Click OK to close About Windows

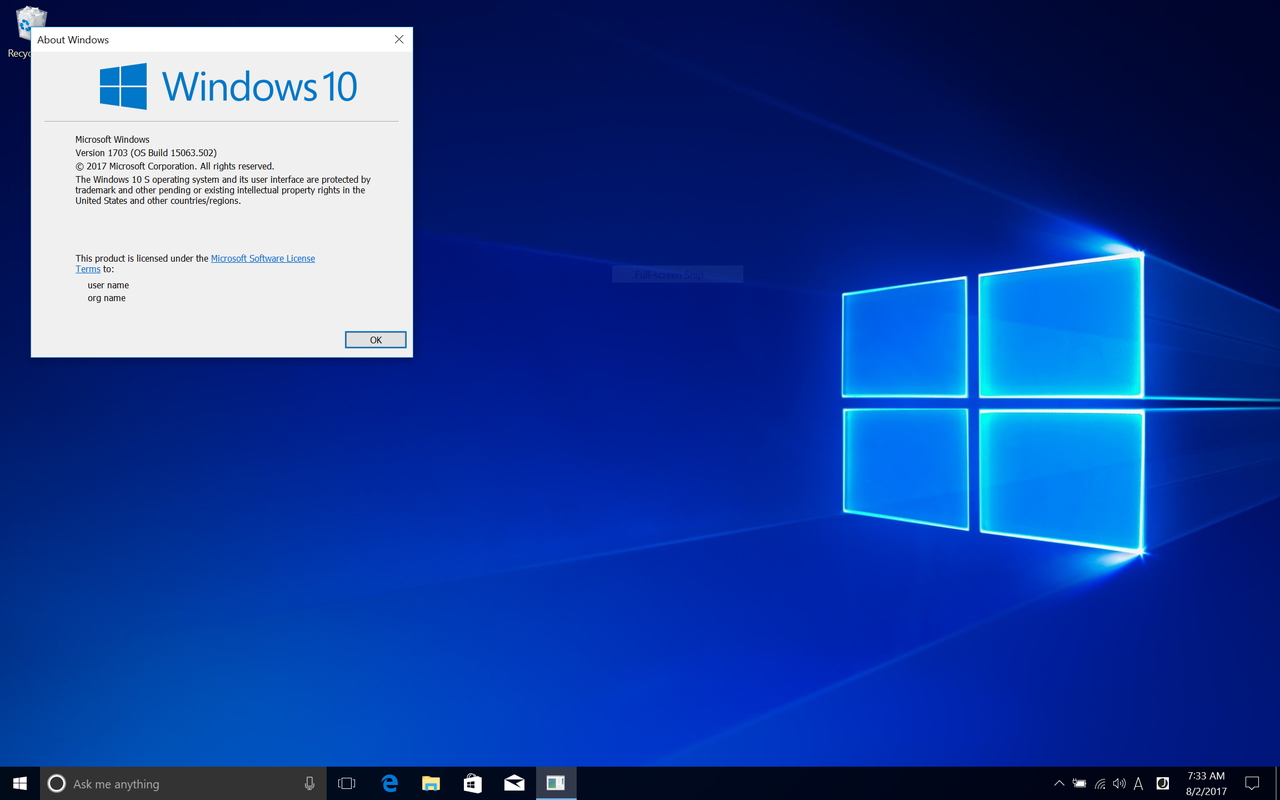point(375,339)
